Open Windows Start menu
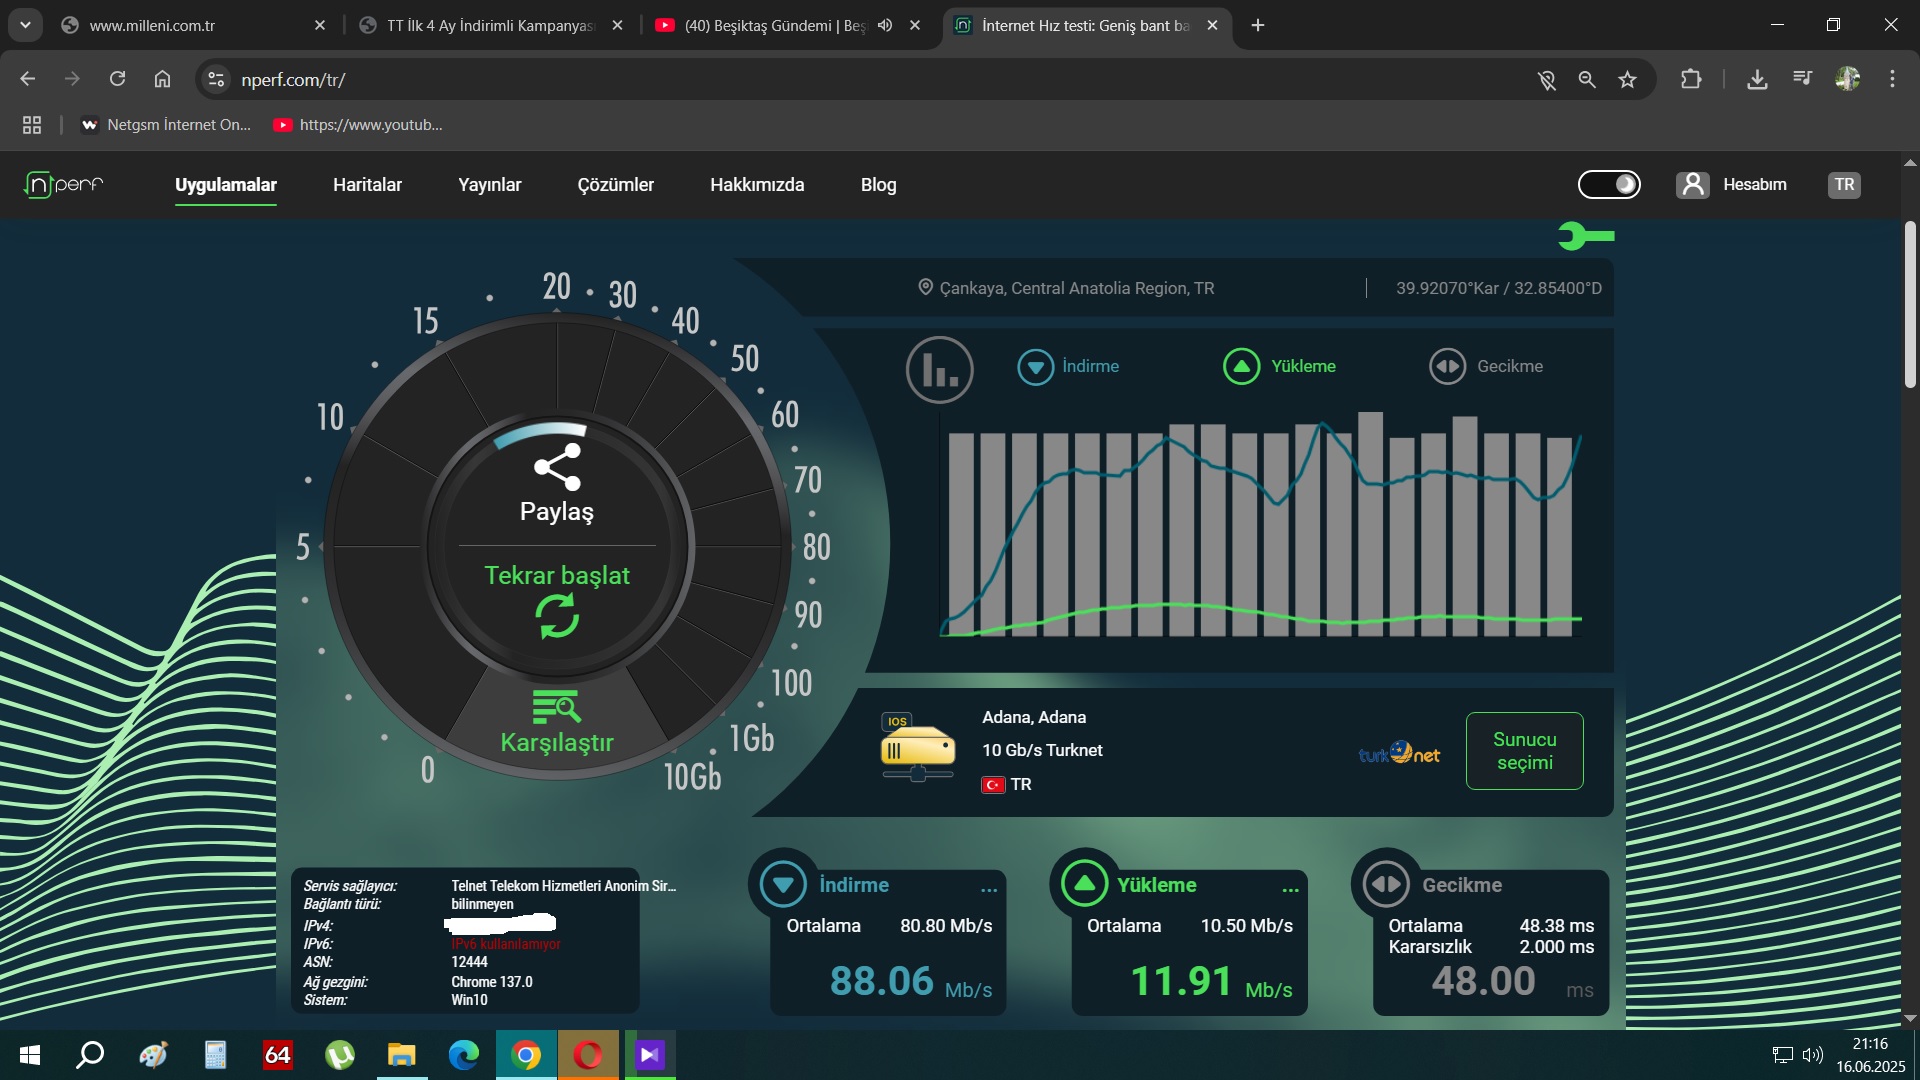 (30, 1055)
